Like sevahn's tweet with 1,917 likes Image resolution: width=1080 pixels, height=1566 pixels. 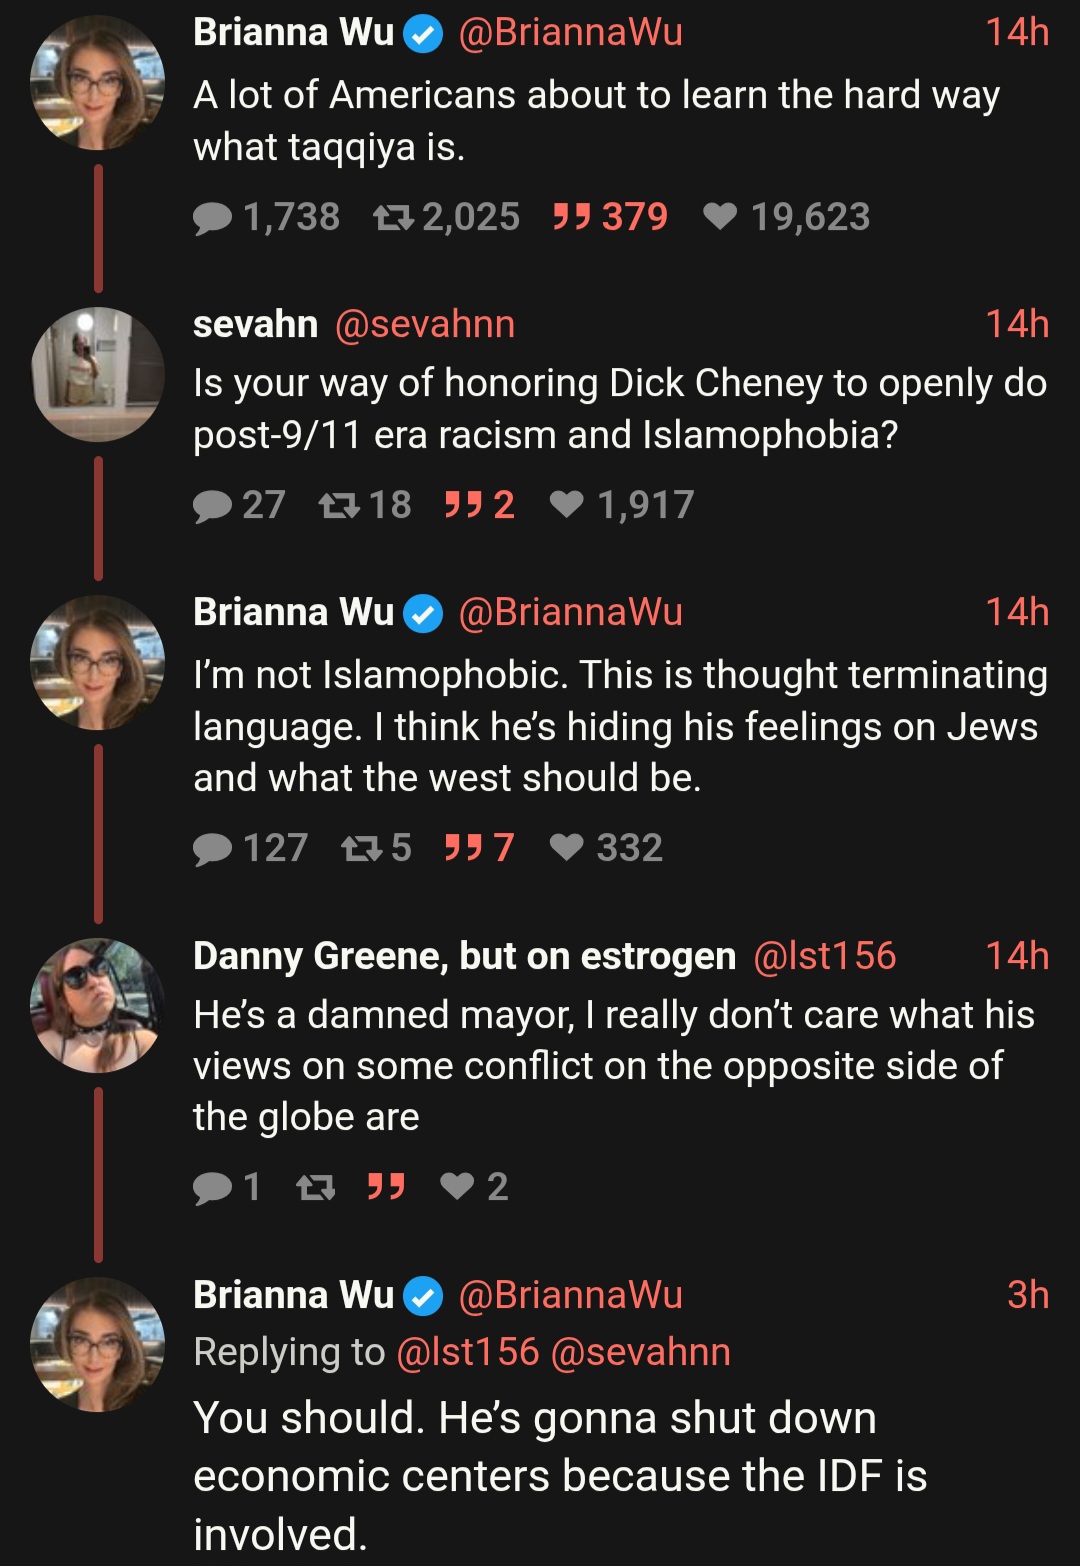[x=567, y=505]
